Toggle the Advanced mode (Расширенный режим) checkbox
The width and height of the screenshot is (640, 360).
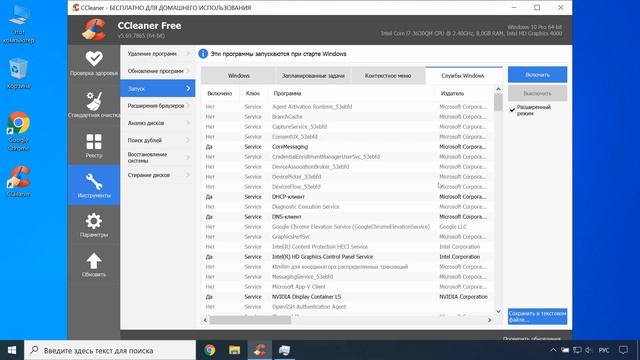[x=513, y=110]
